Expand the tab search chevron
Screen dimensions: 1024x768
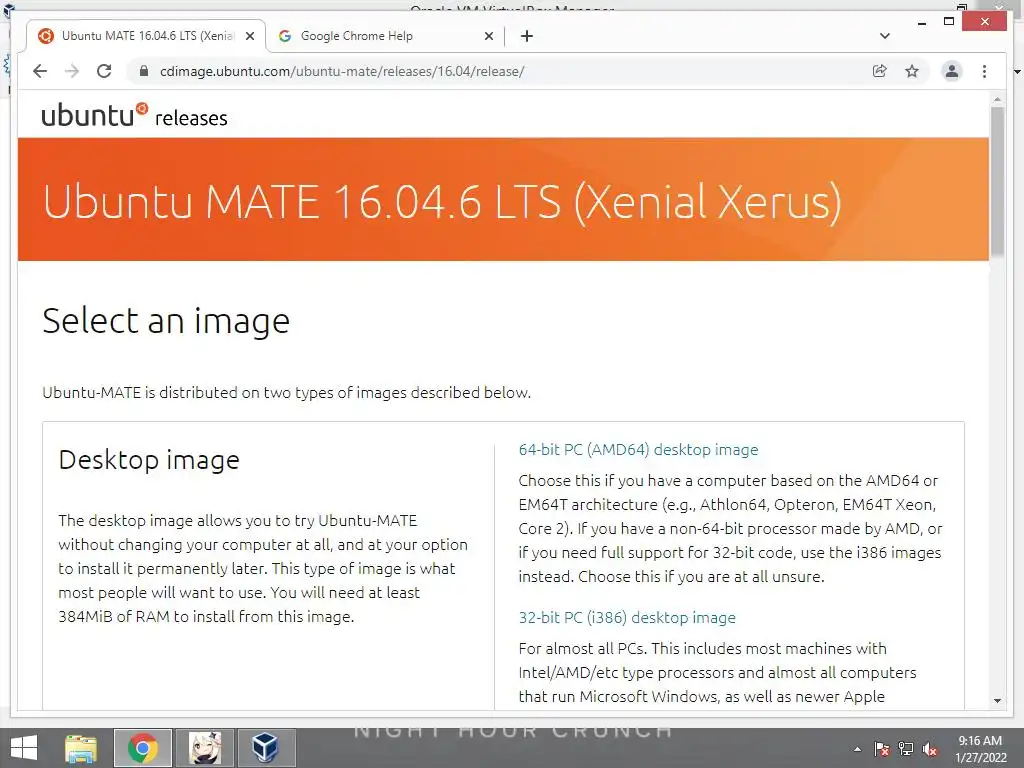(x=885, y=36)
